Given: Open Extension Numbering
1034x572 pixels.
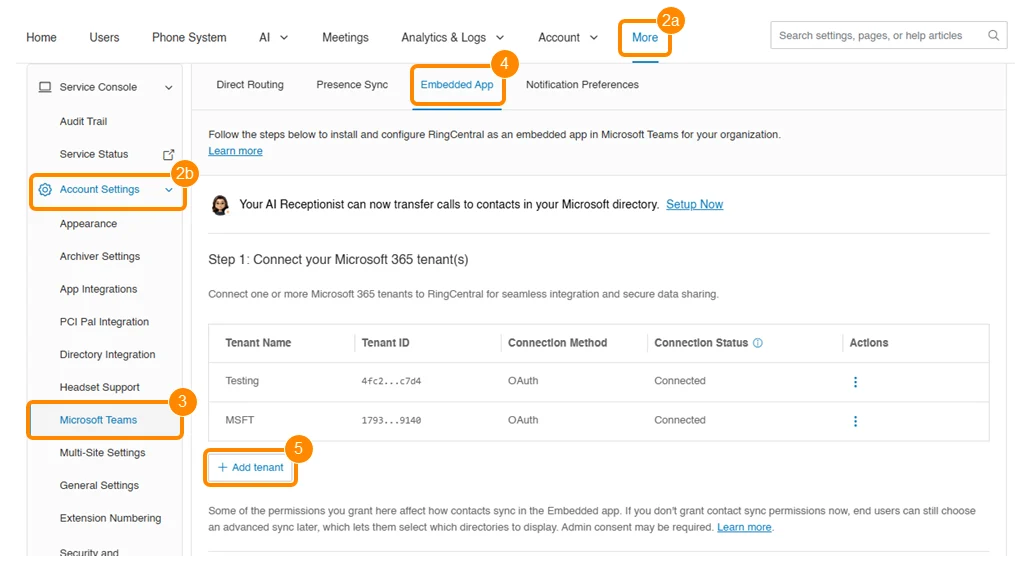Looking at the screenshot, I should coord(110,519).
